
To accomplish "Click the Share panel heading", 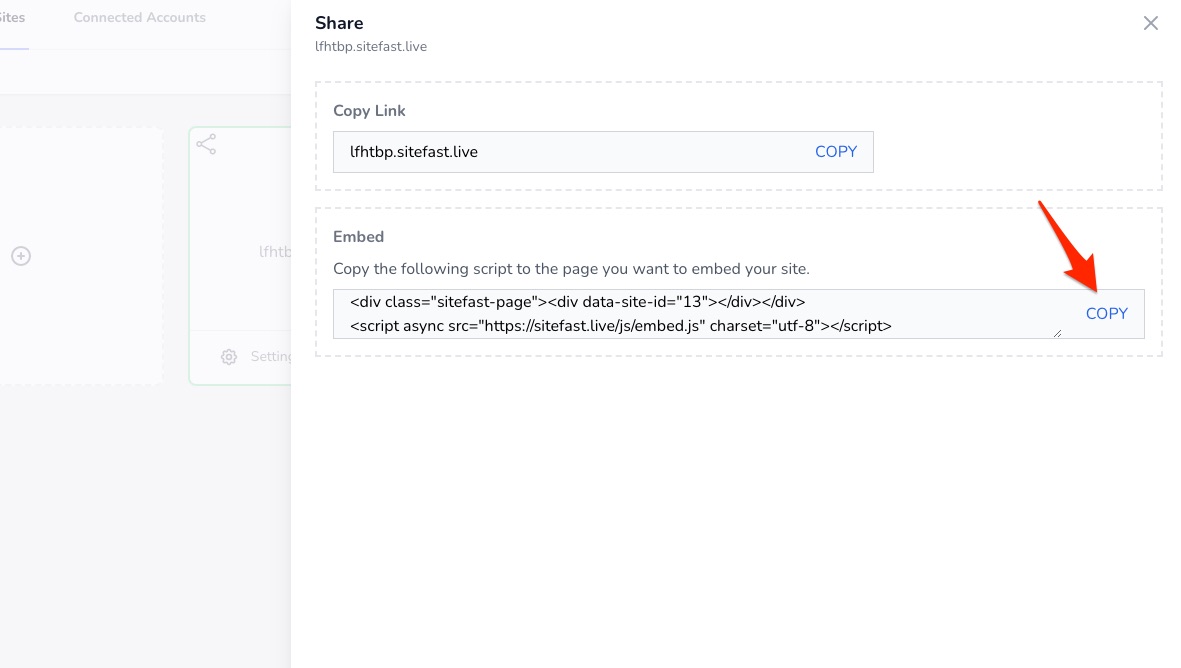I will click(x=339, y=23).
